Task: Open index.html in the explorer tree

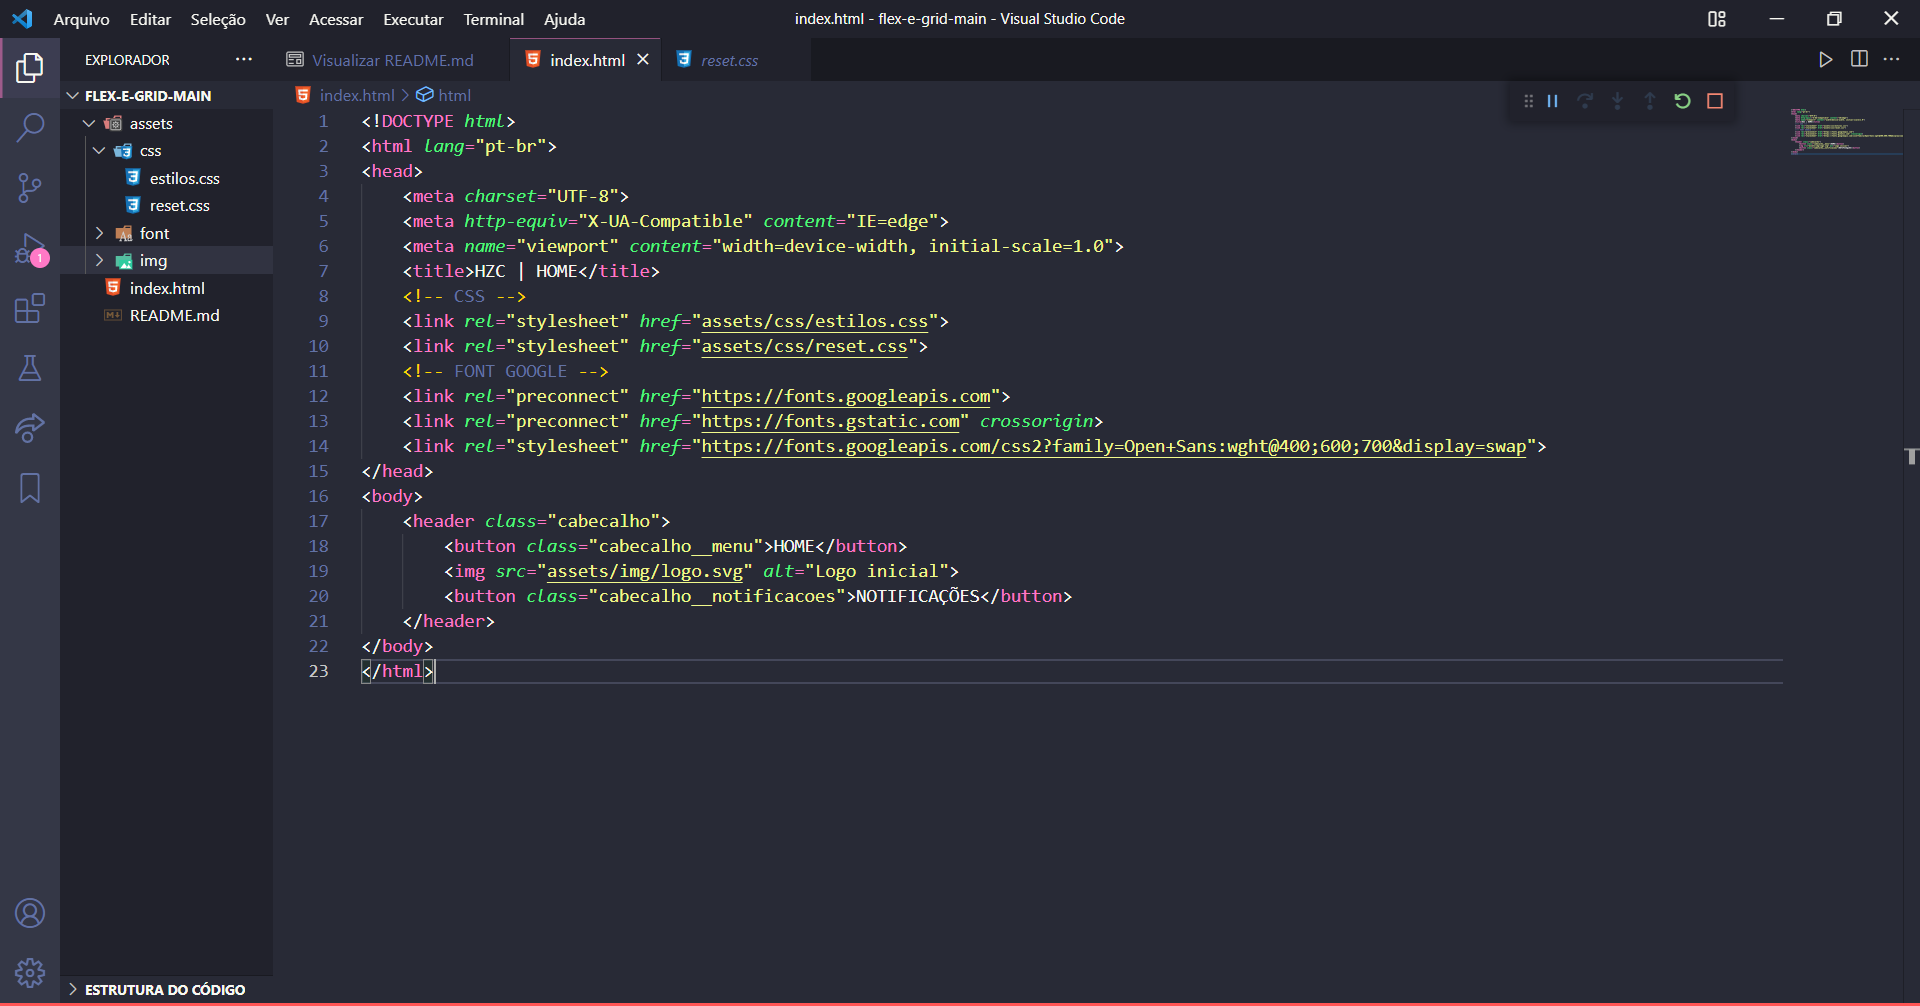Action: 167,288
